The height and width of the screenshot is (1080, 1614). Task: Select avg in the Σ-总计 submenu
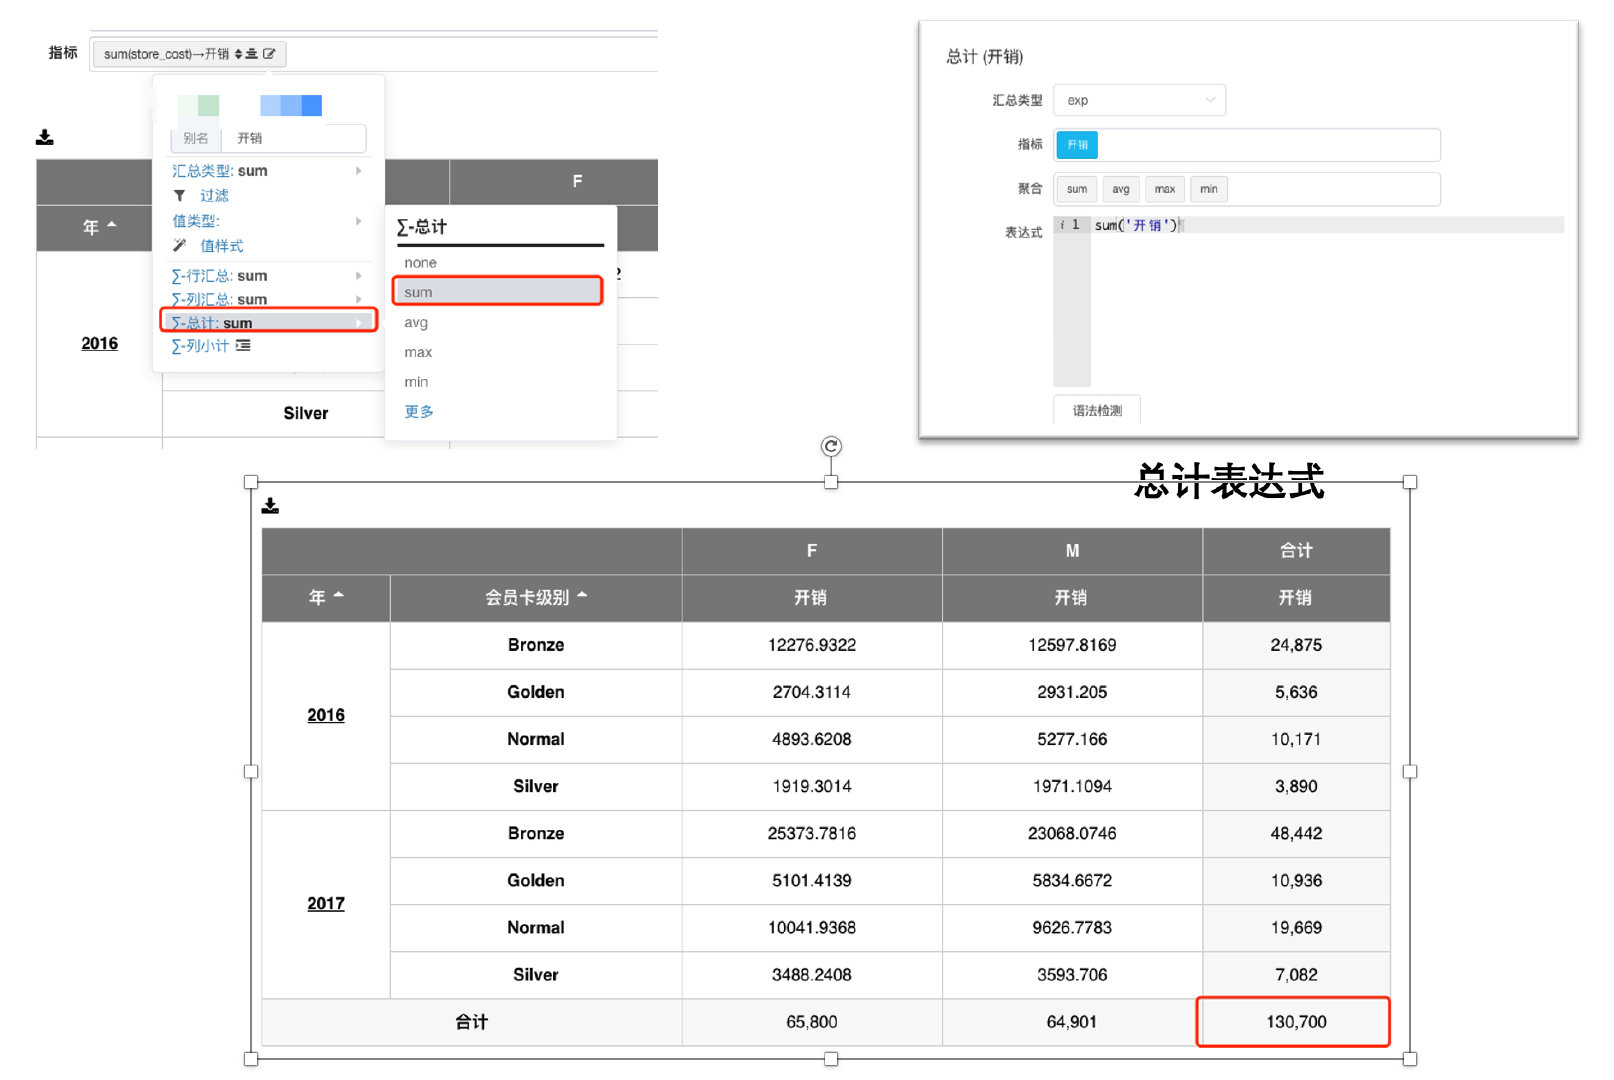pyautogui.click(x=416, y=323)
